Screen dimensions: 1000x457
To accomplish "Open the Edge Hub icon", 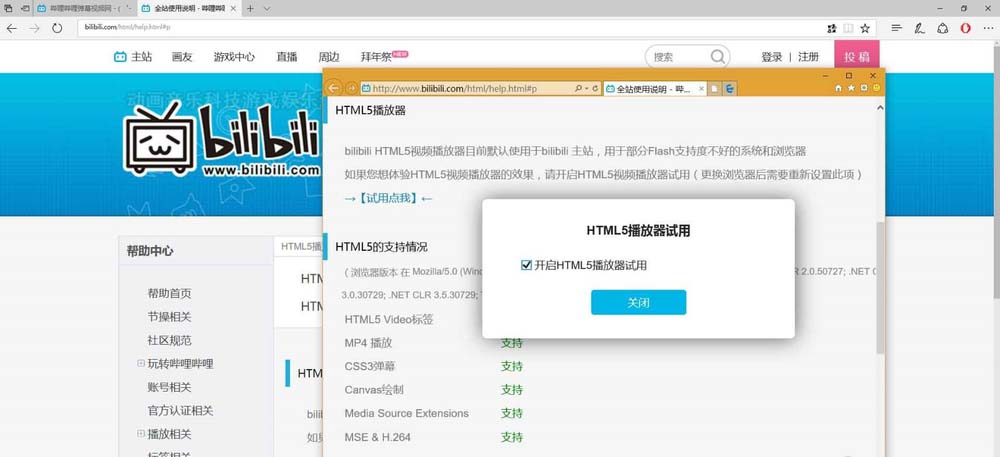I will tap(897, 28).
